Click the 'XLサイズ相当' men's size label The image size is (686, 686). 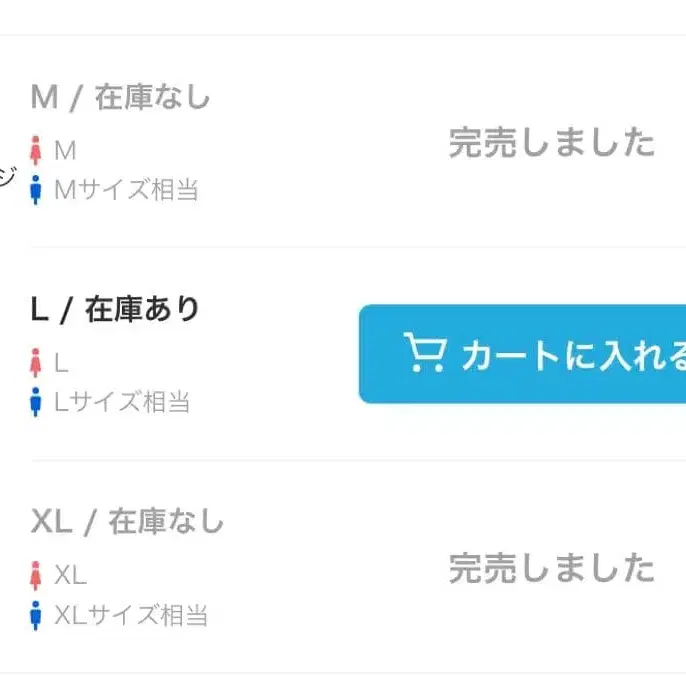(x=131, y=615)
